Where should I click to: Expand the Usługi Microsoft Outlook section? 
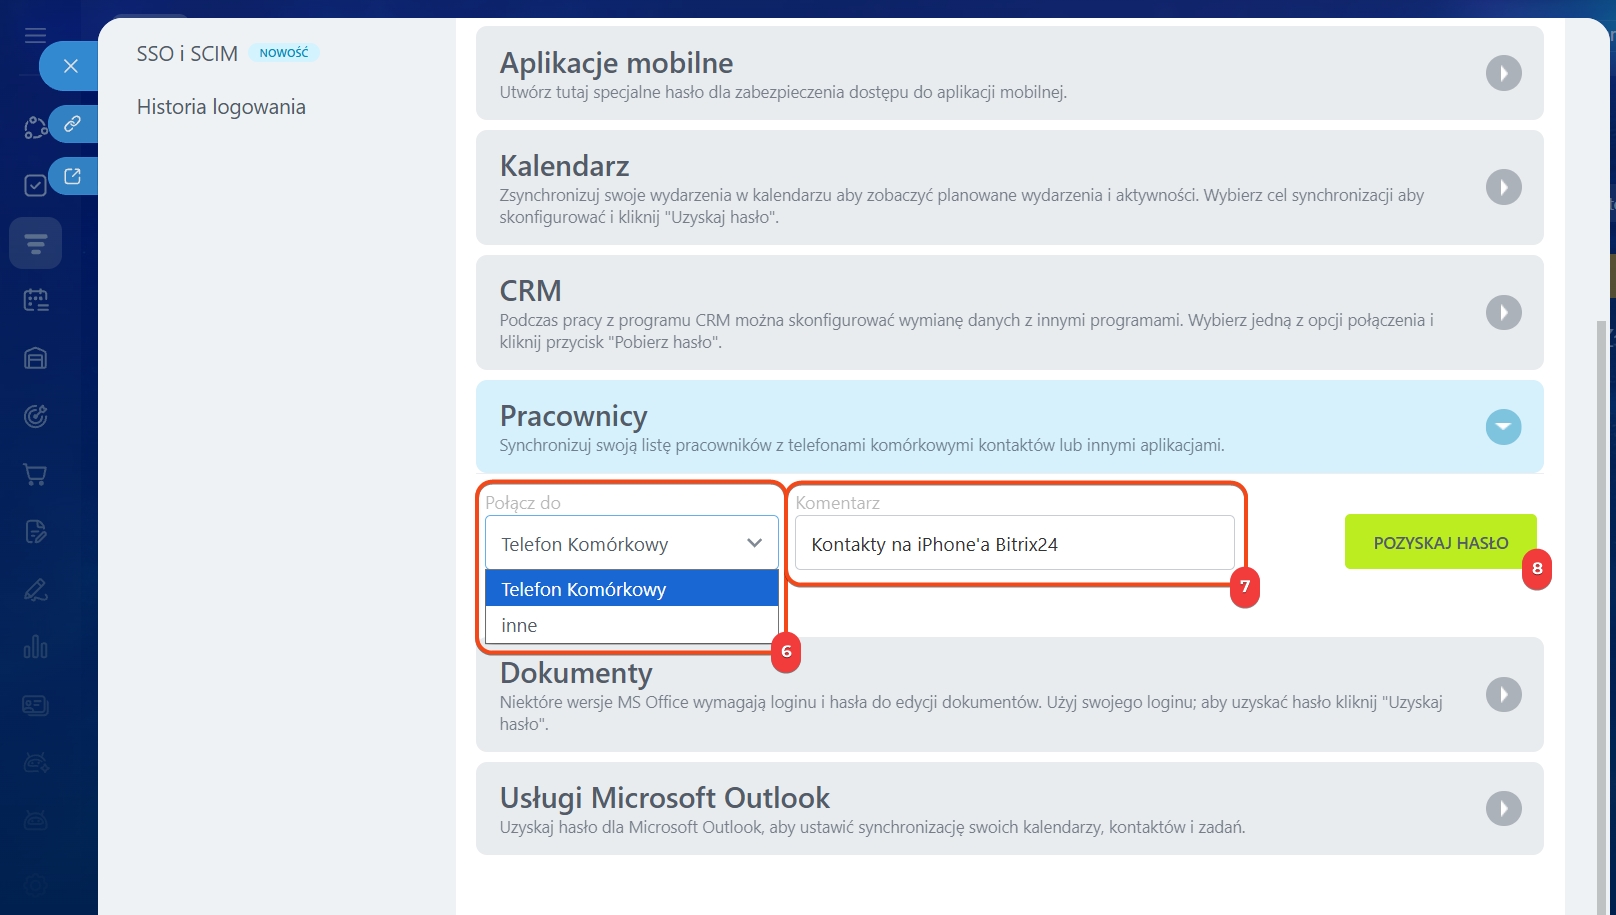coord(1503,808)
